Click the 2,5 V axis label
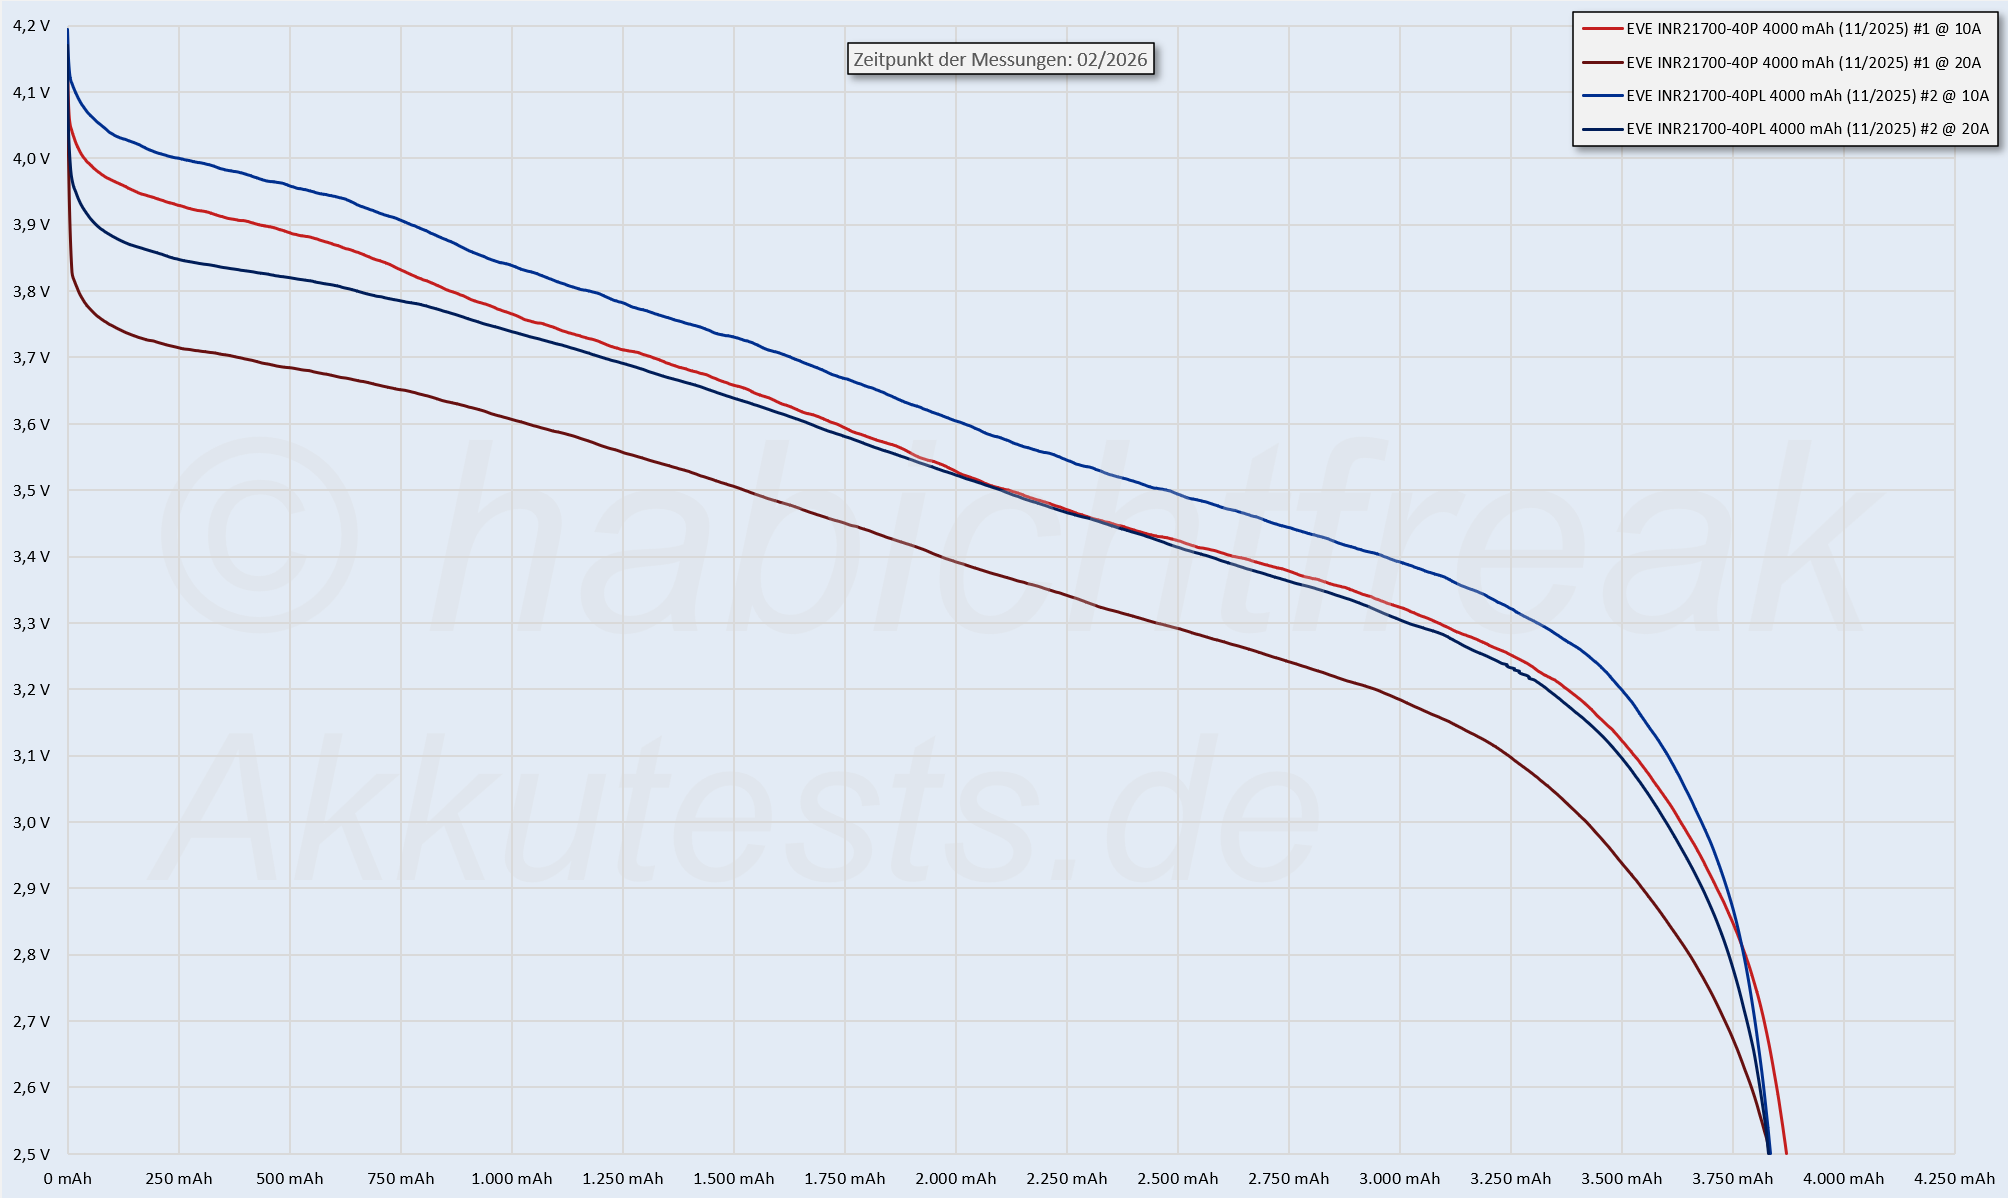Screen dimensions: 2008x1198 (30, 1154)
